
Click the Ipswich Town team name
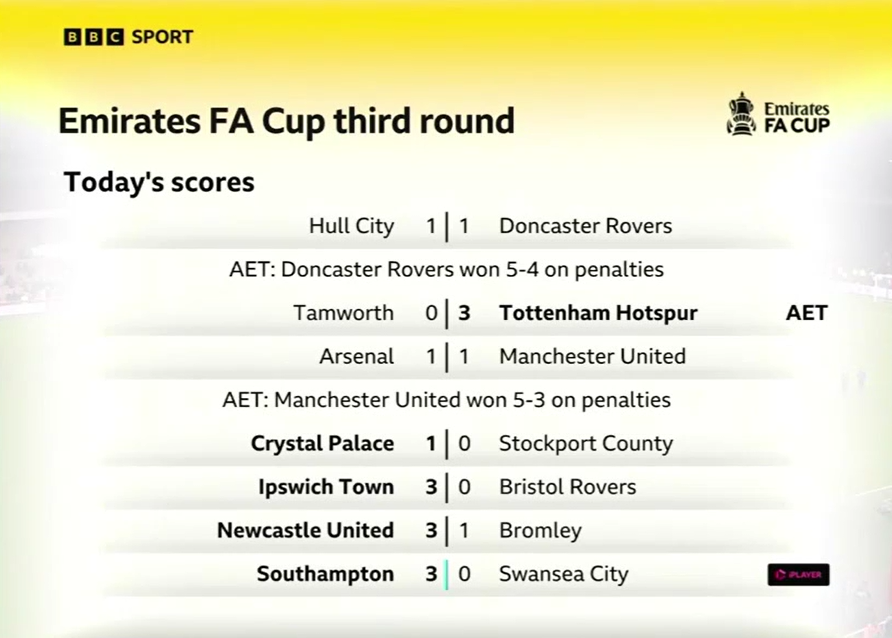point(326,487)
